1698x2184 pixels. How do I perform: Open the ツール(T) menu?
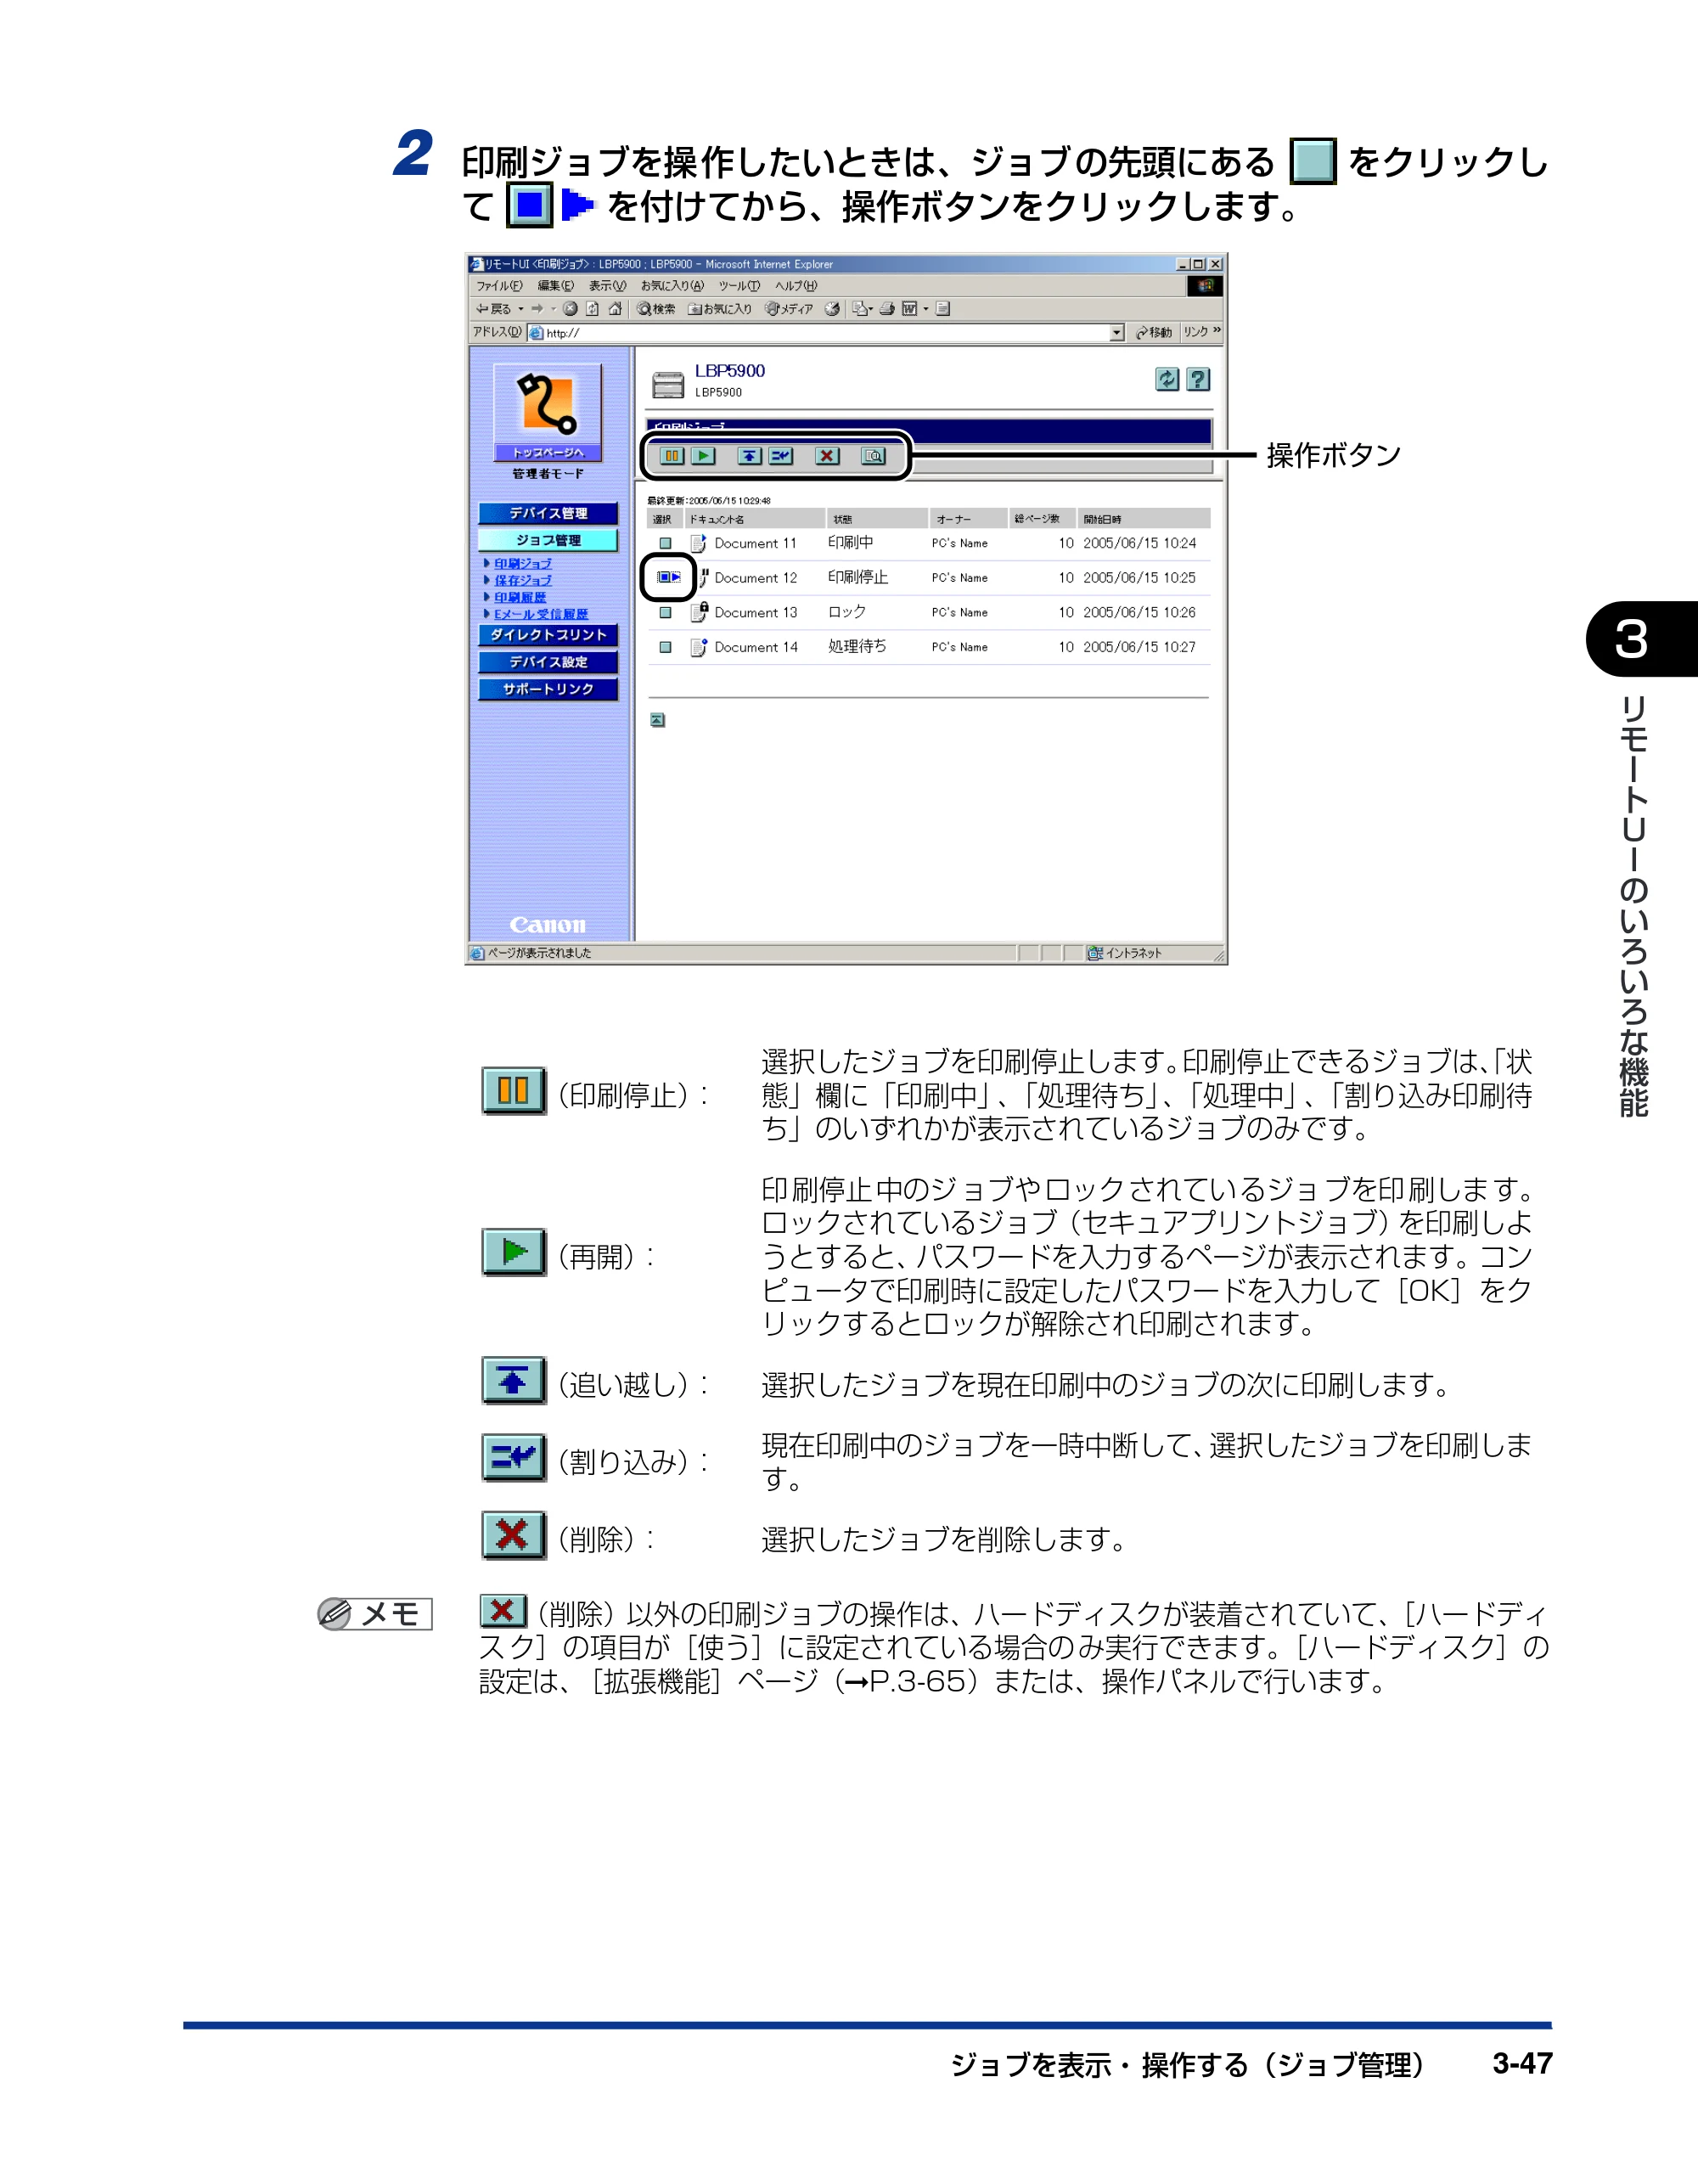coord(739,286)
